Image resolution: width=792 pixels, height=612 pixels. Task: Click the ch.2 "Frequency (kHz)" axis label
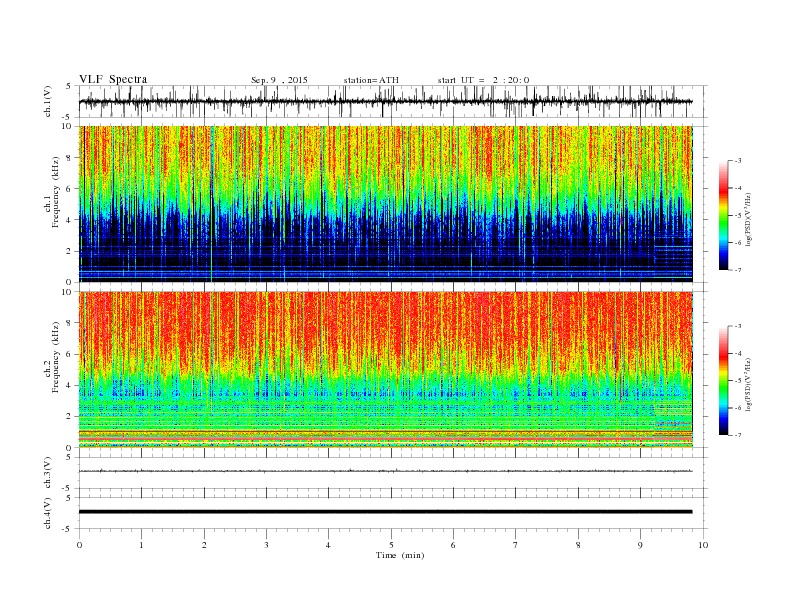56,357
